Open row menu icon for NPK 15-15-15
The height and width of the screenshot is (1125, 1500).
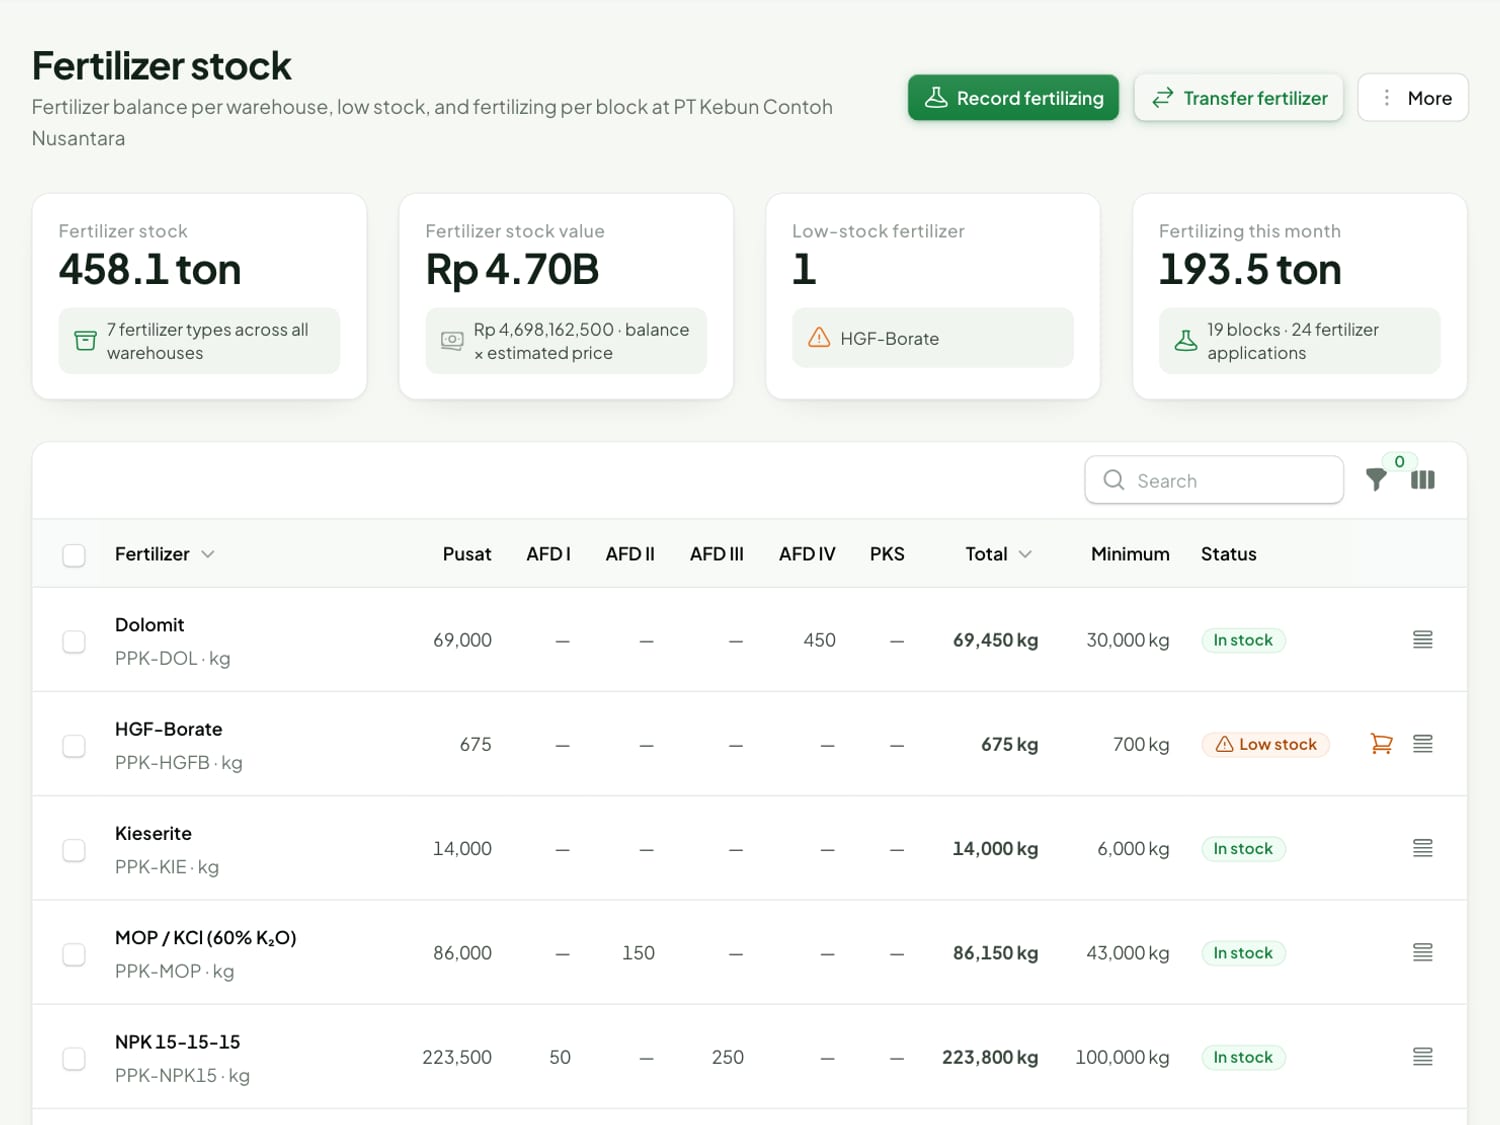click(x=1423, y=1057)
